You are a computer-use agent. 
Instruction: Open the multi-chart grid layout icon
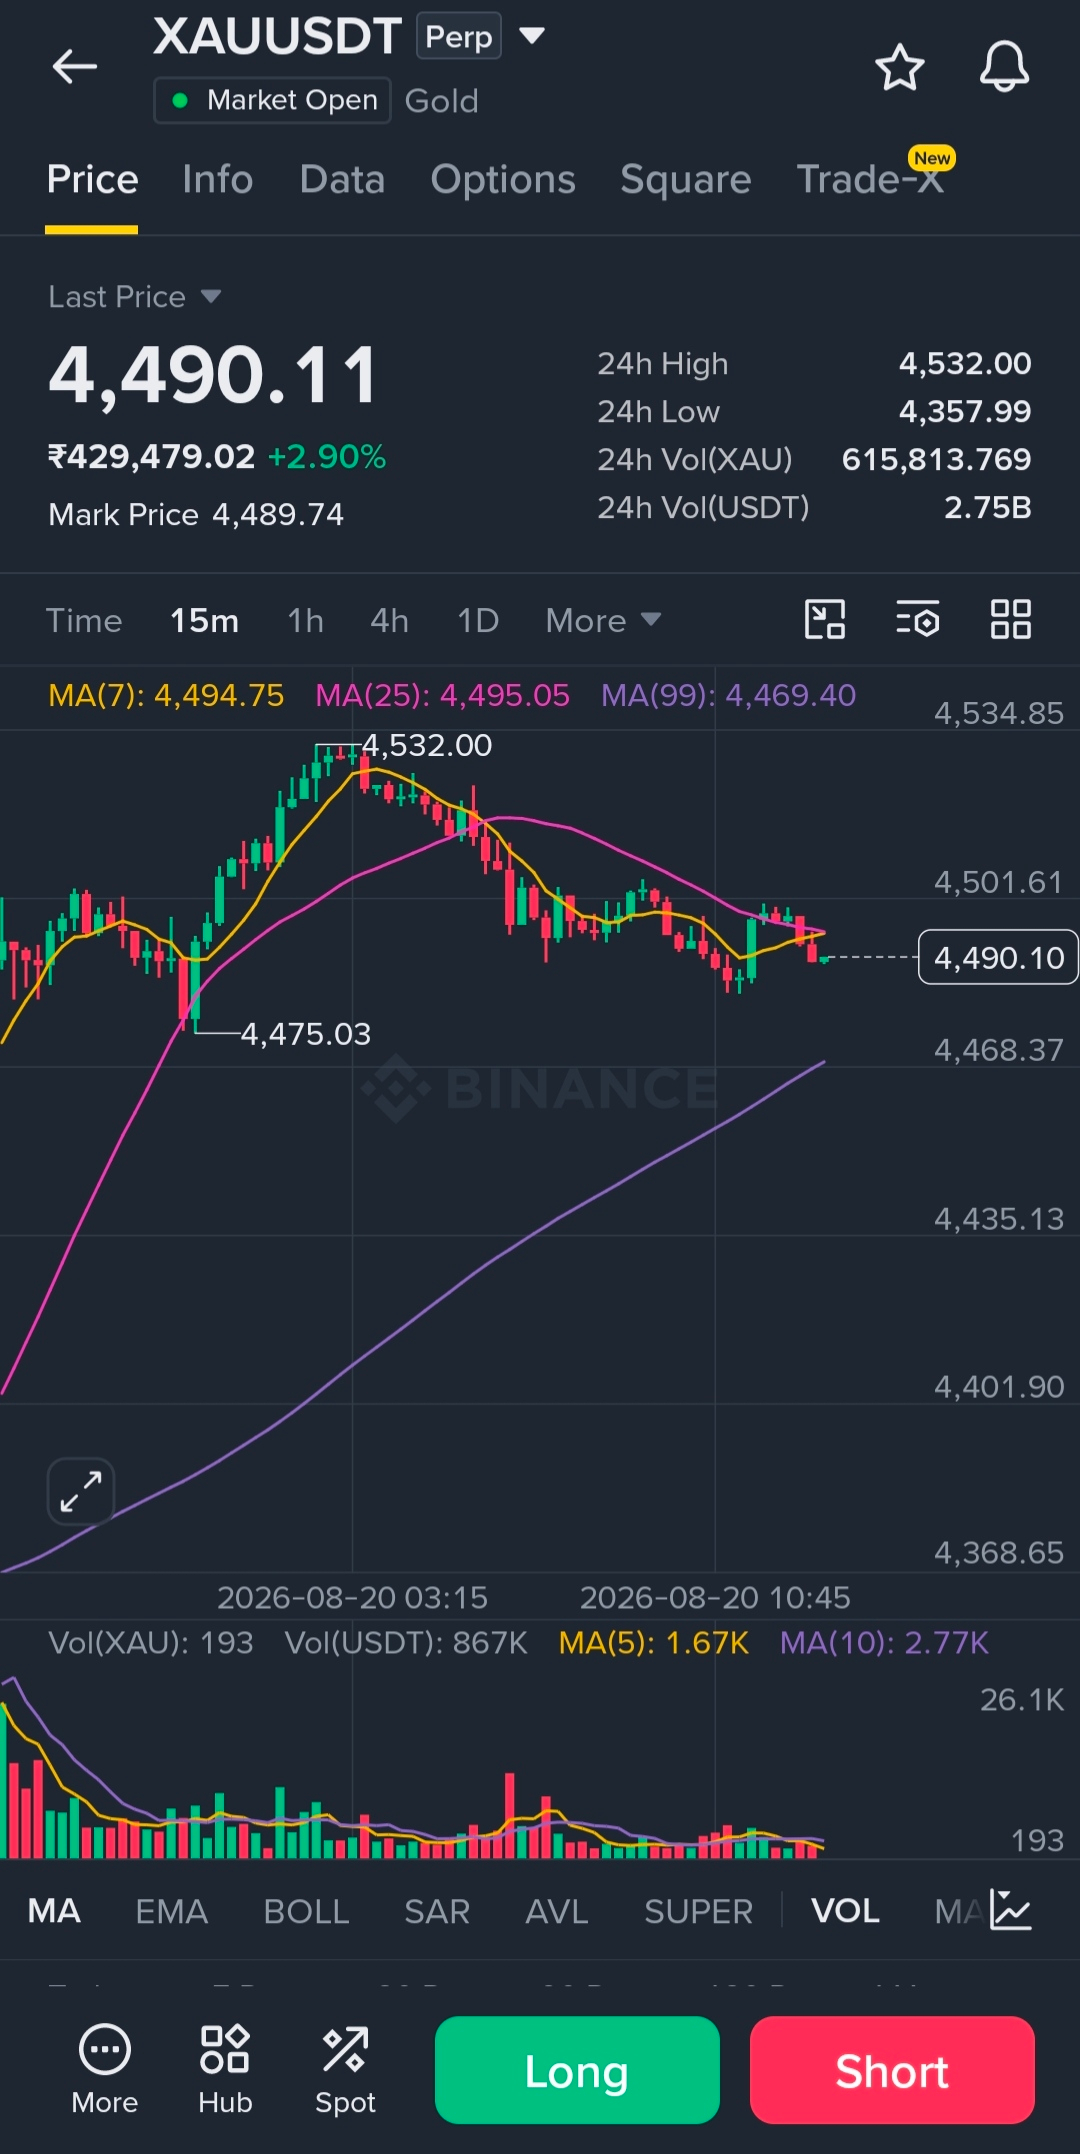pos(1010,619)
